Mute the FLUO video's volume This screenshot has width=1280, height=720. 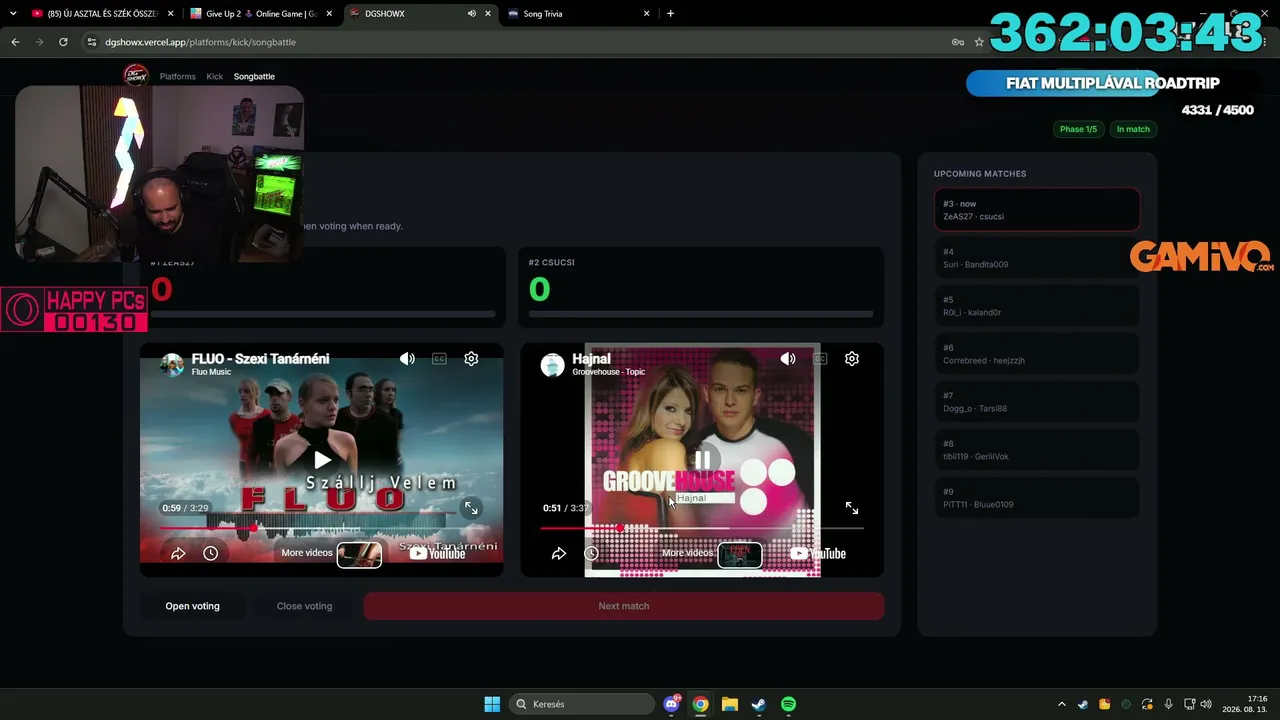(x=407, y=359)
